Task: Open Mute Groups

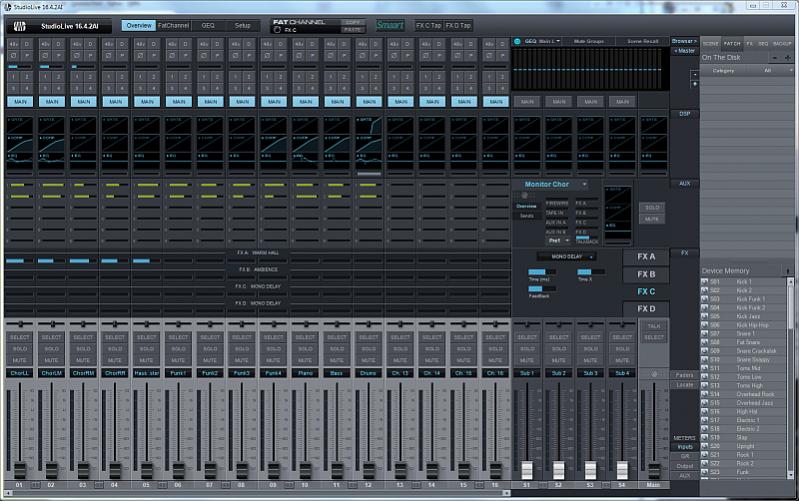Action: point(589,41)
